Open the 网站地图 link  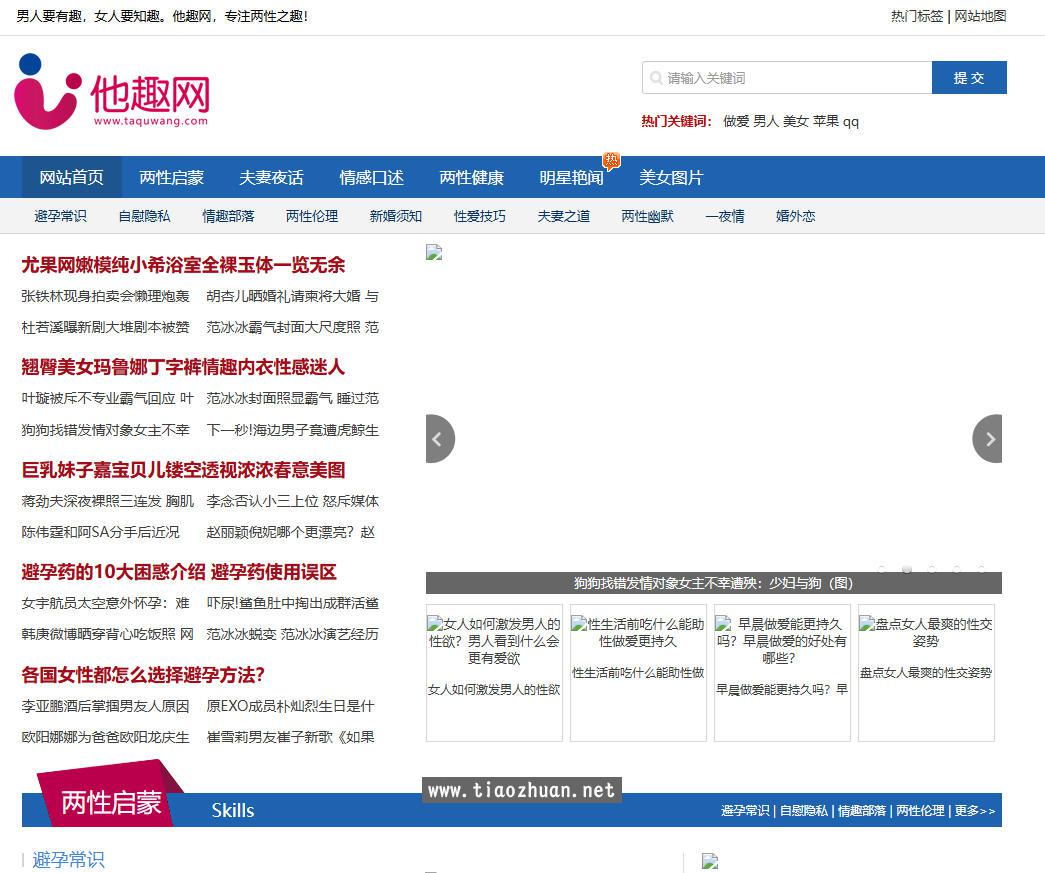(981, 16)
